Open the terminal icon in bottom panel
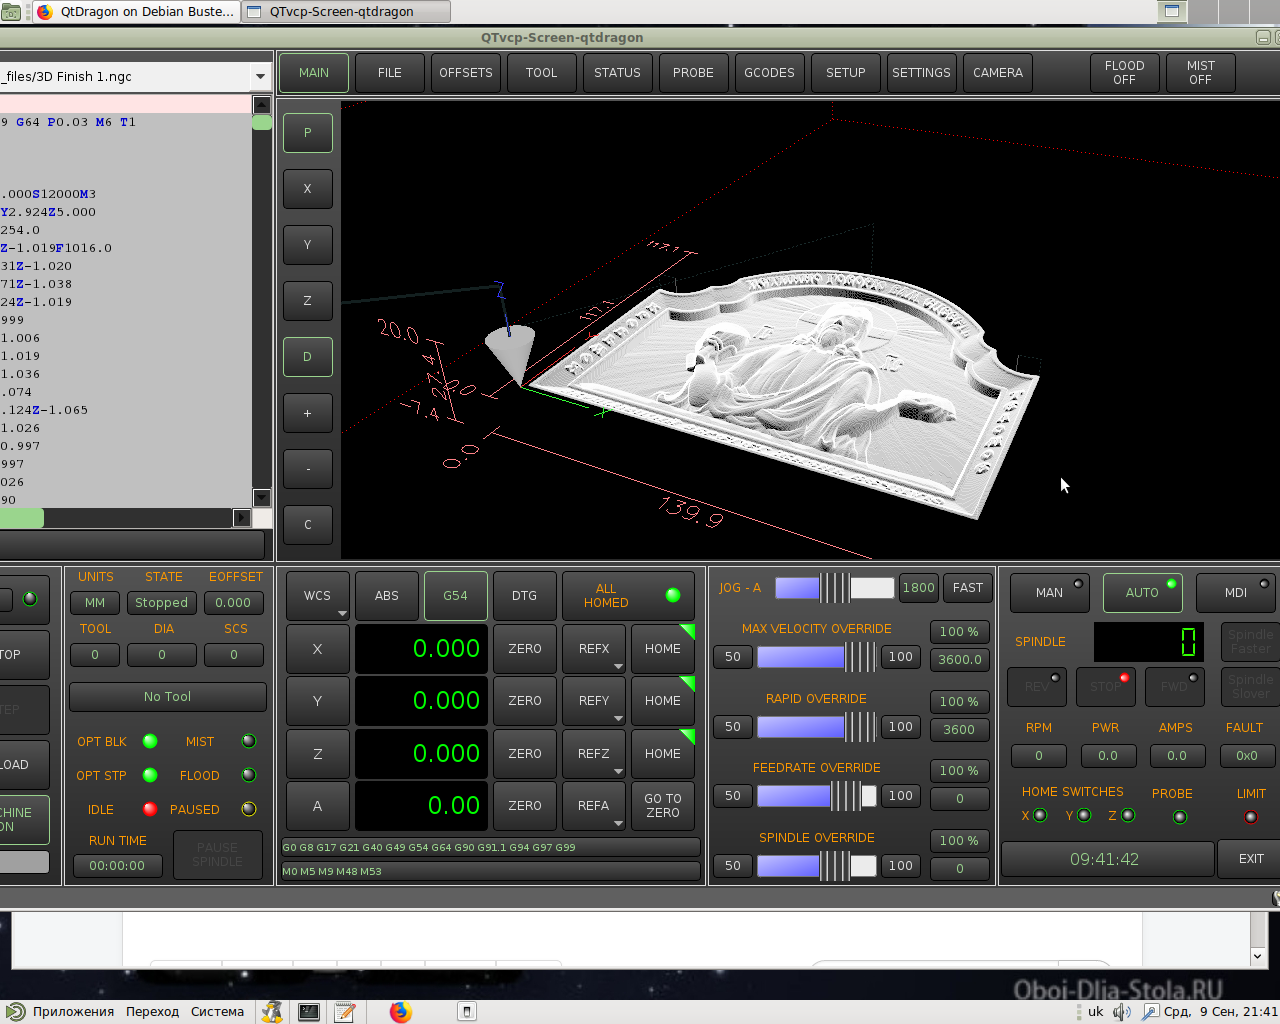Viewport: 1280px width, 1024px height. pos(309,1012)
